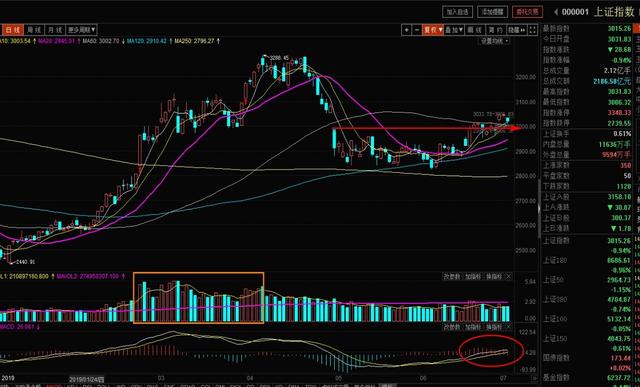Click the MA250 legend label

[195, 41]
